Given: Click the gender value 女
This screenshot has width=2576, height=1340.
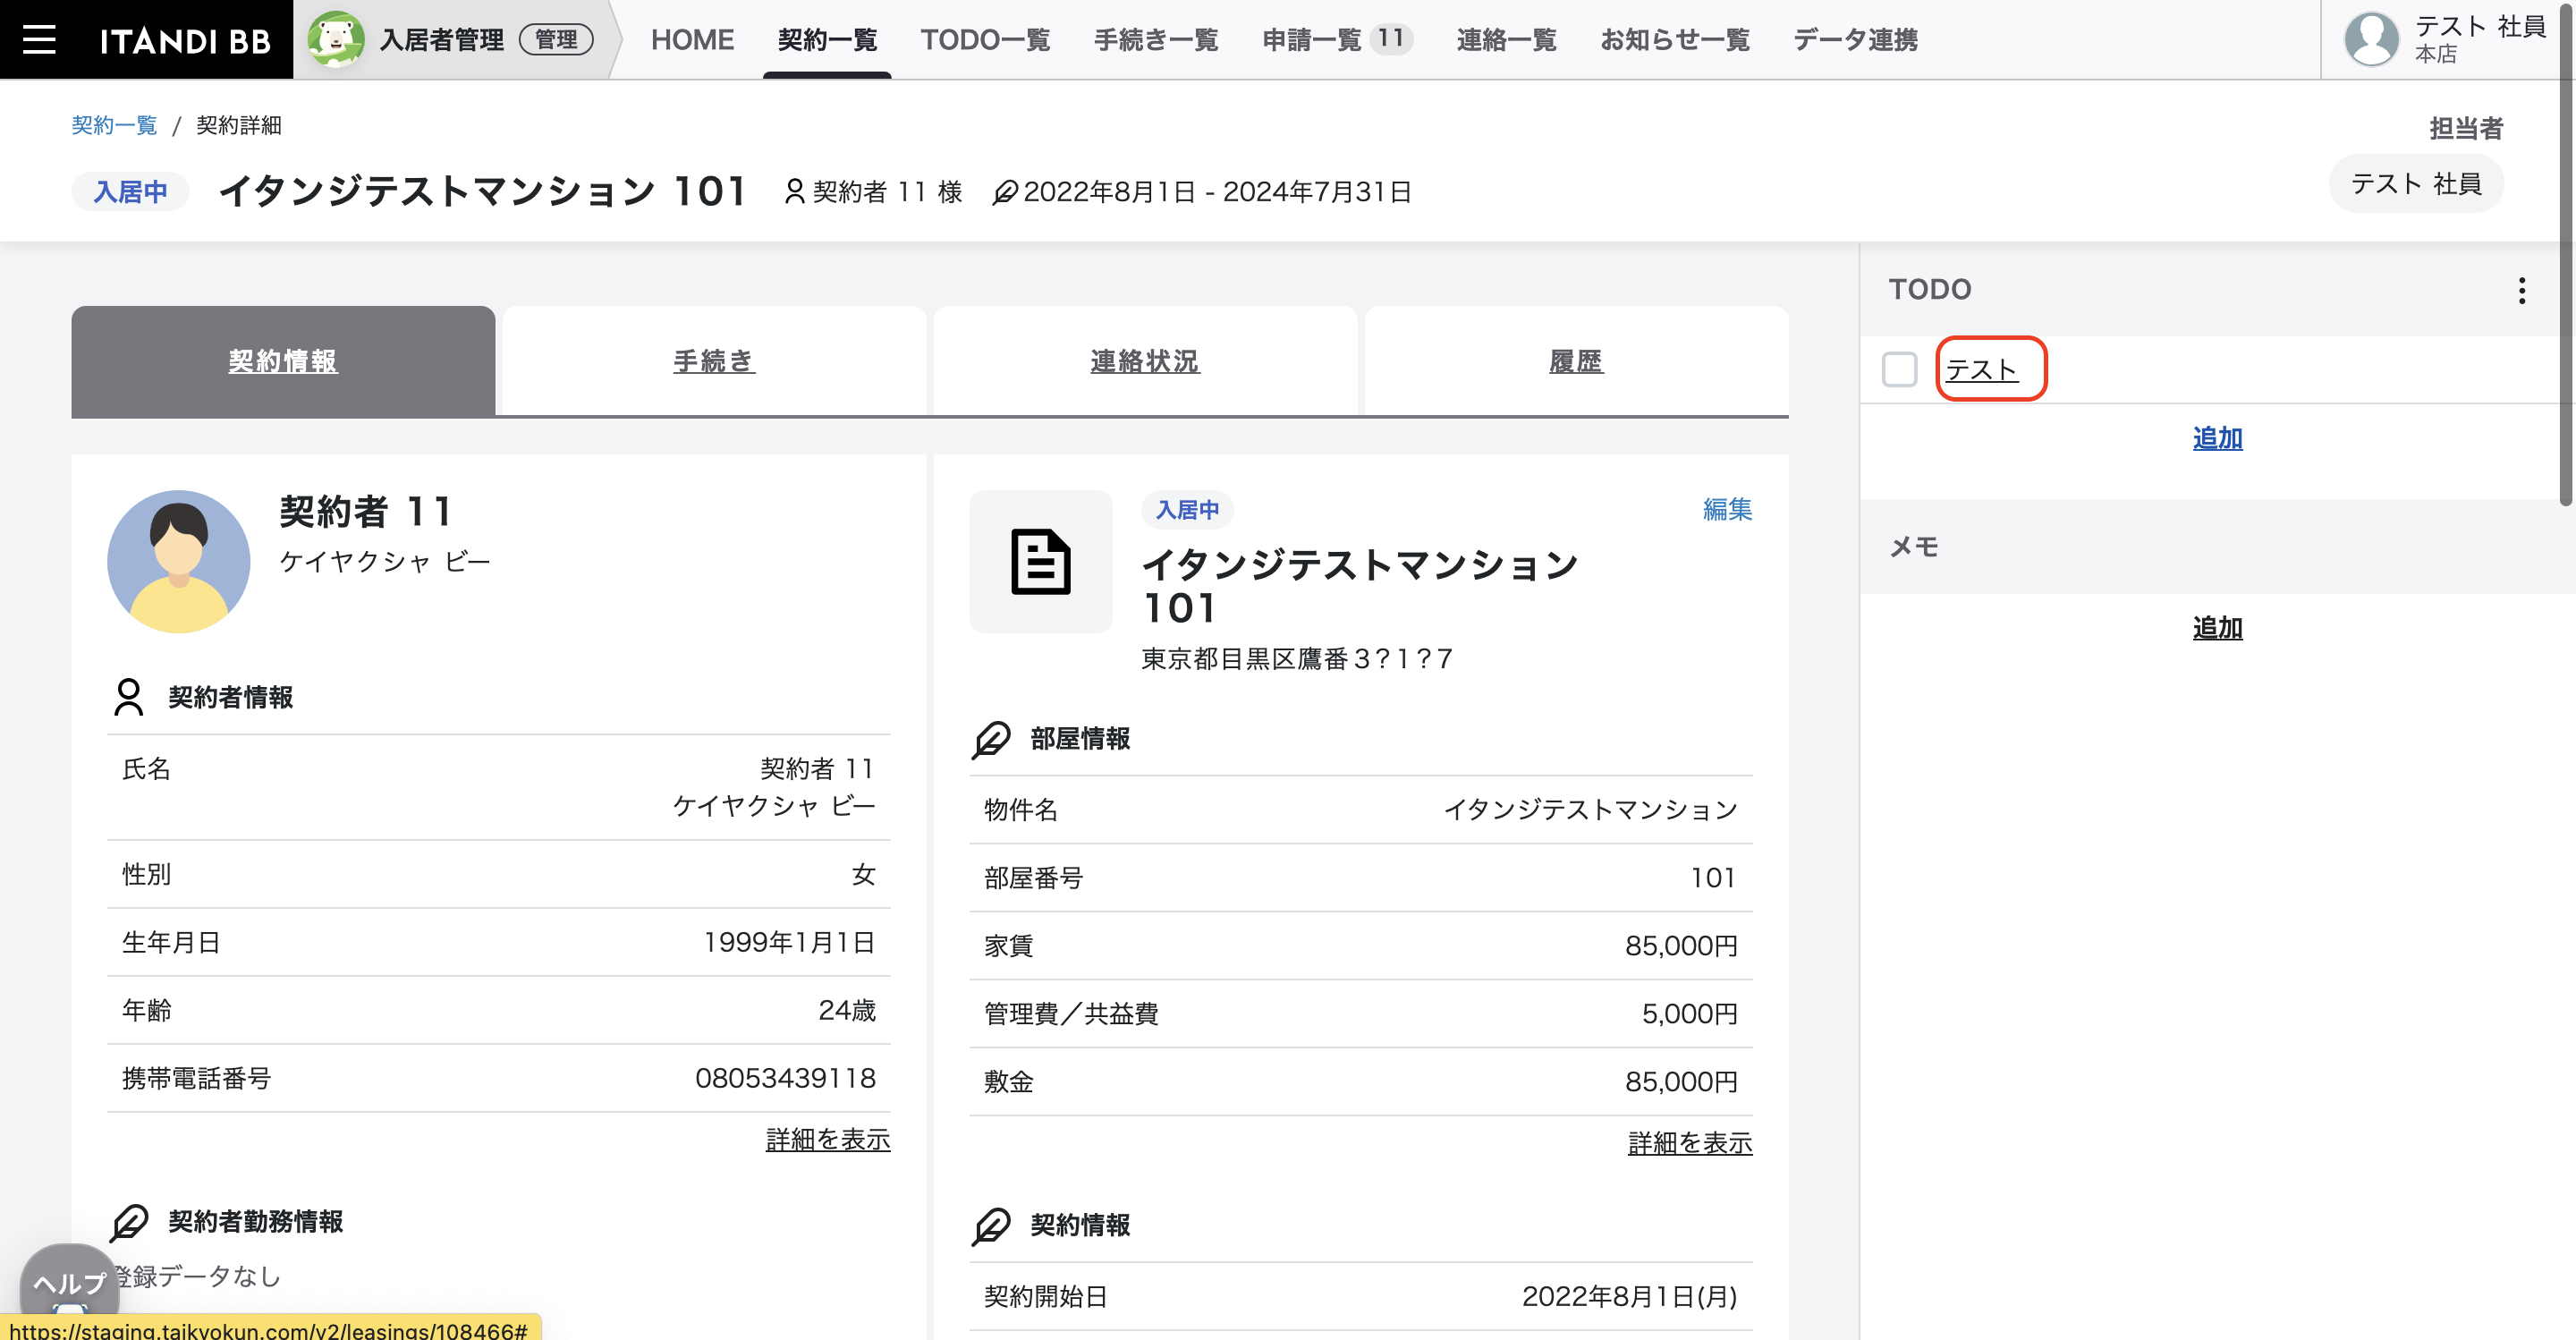Looking at the screenshot, I should click(863, 874).
